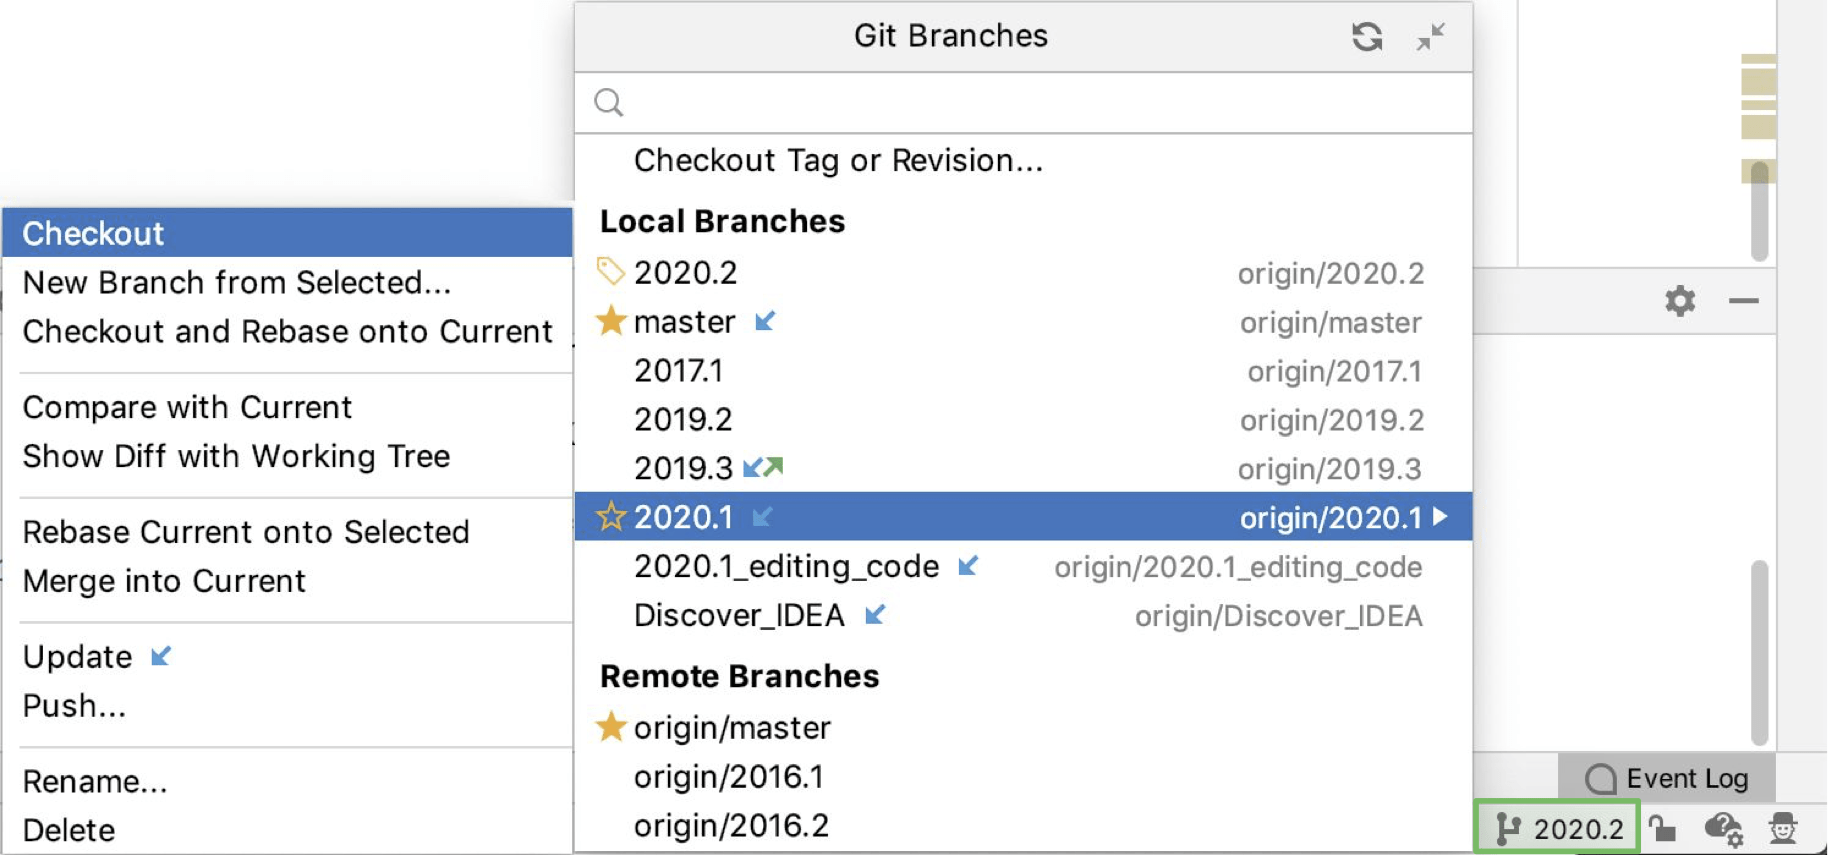
Task: Toggle the favorite star on master branch
Action: (611, 321)
